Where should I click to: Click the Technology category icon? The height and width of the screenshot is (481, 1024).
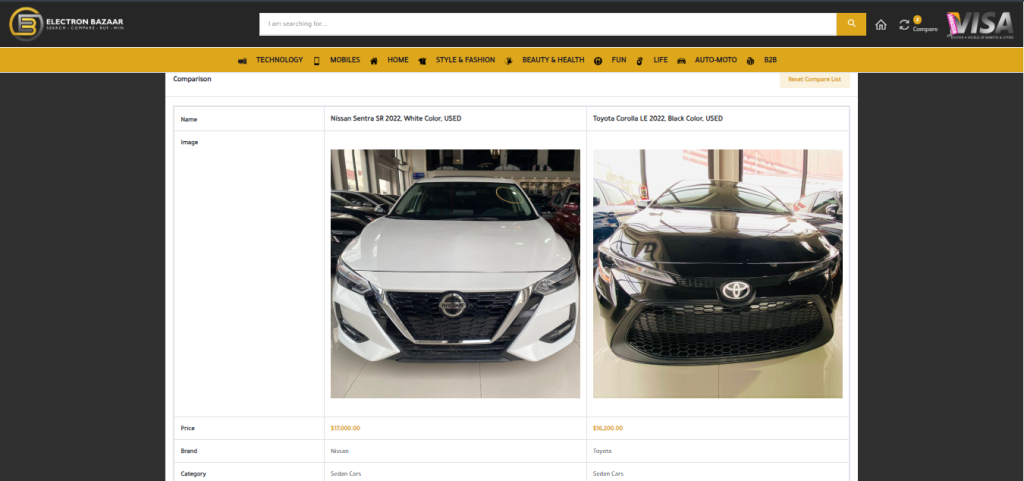[243, 61]
